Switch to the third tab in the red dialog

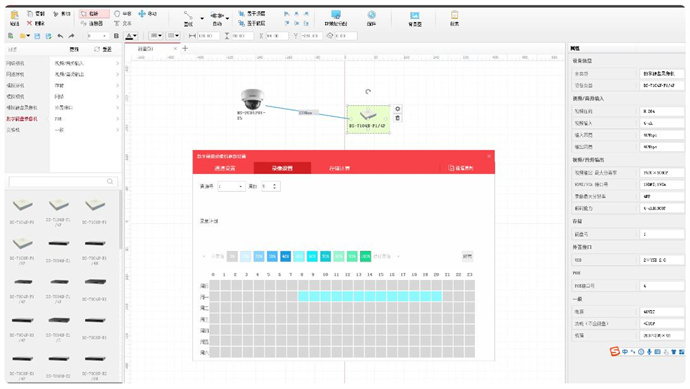tap(339, 168)
